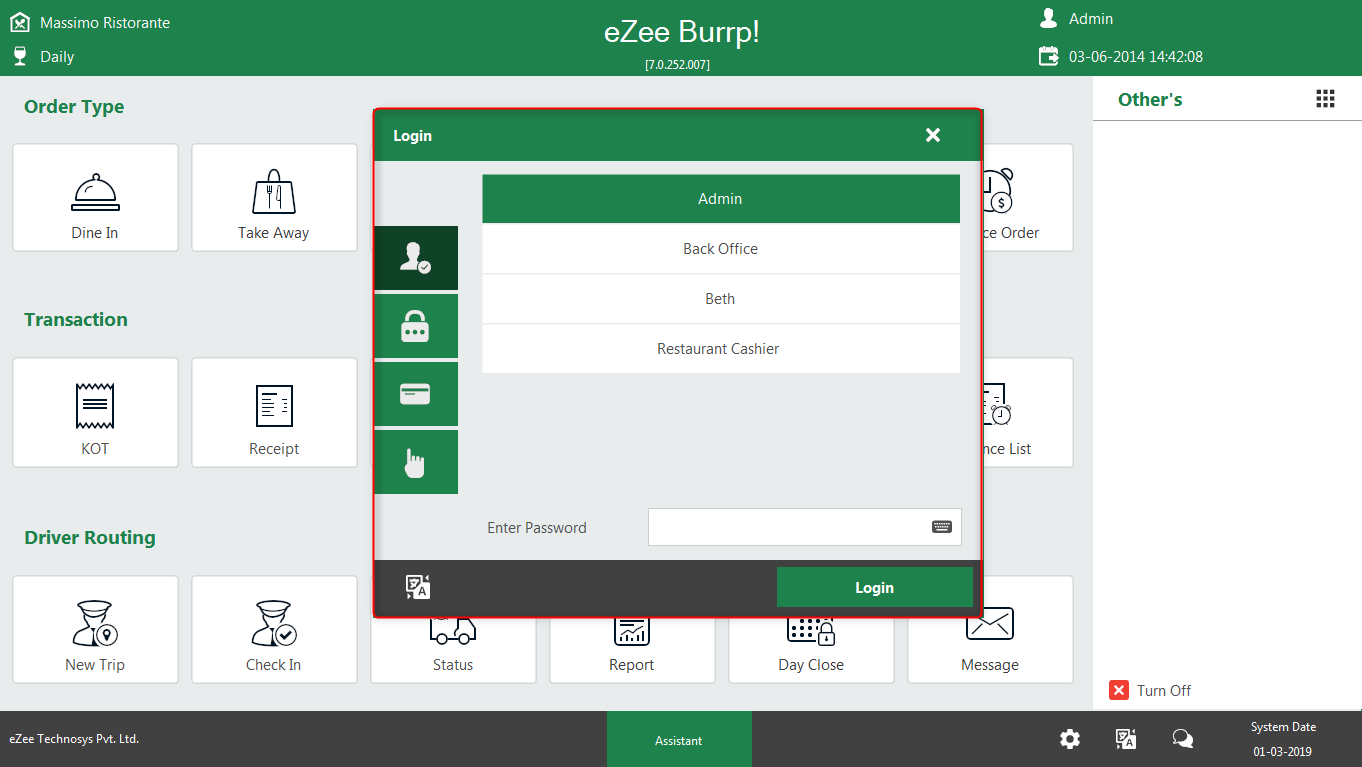1362x767 pixels.
Task: Click the Admin user icon in header
Action: click(x=1048, y=18)
